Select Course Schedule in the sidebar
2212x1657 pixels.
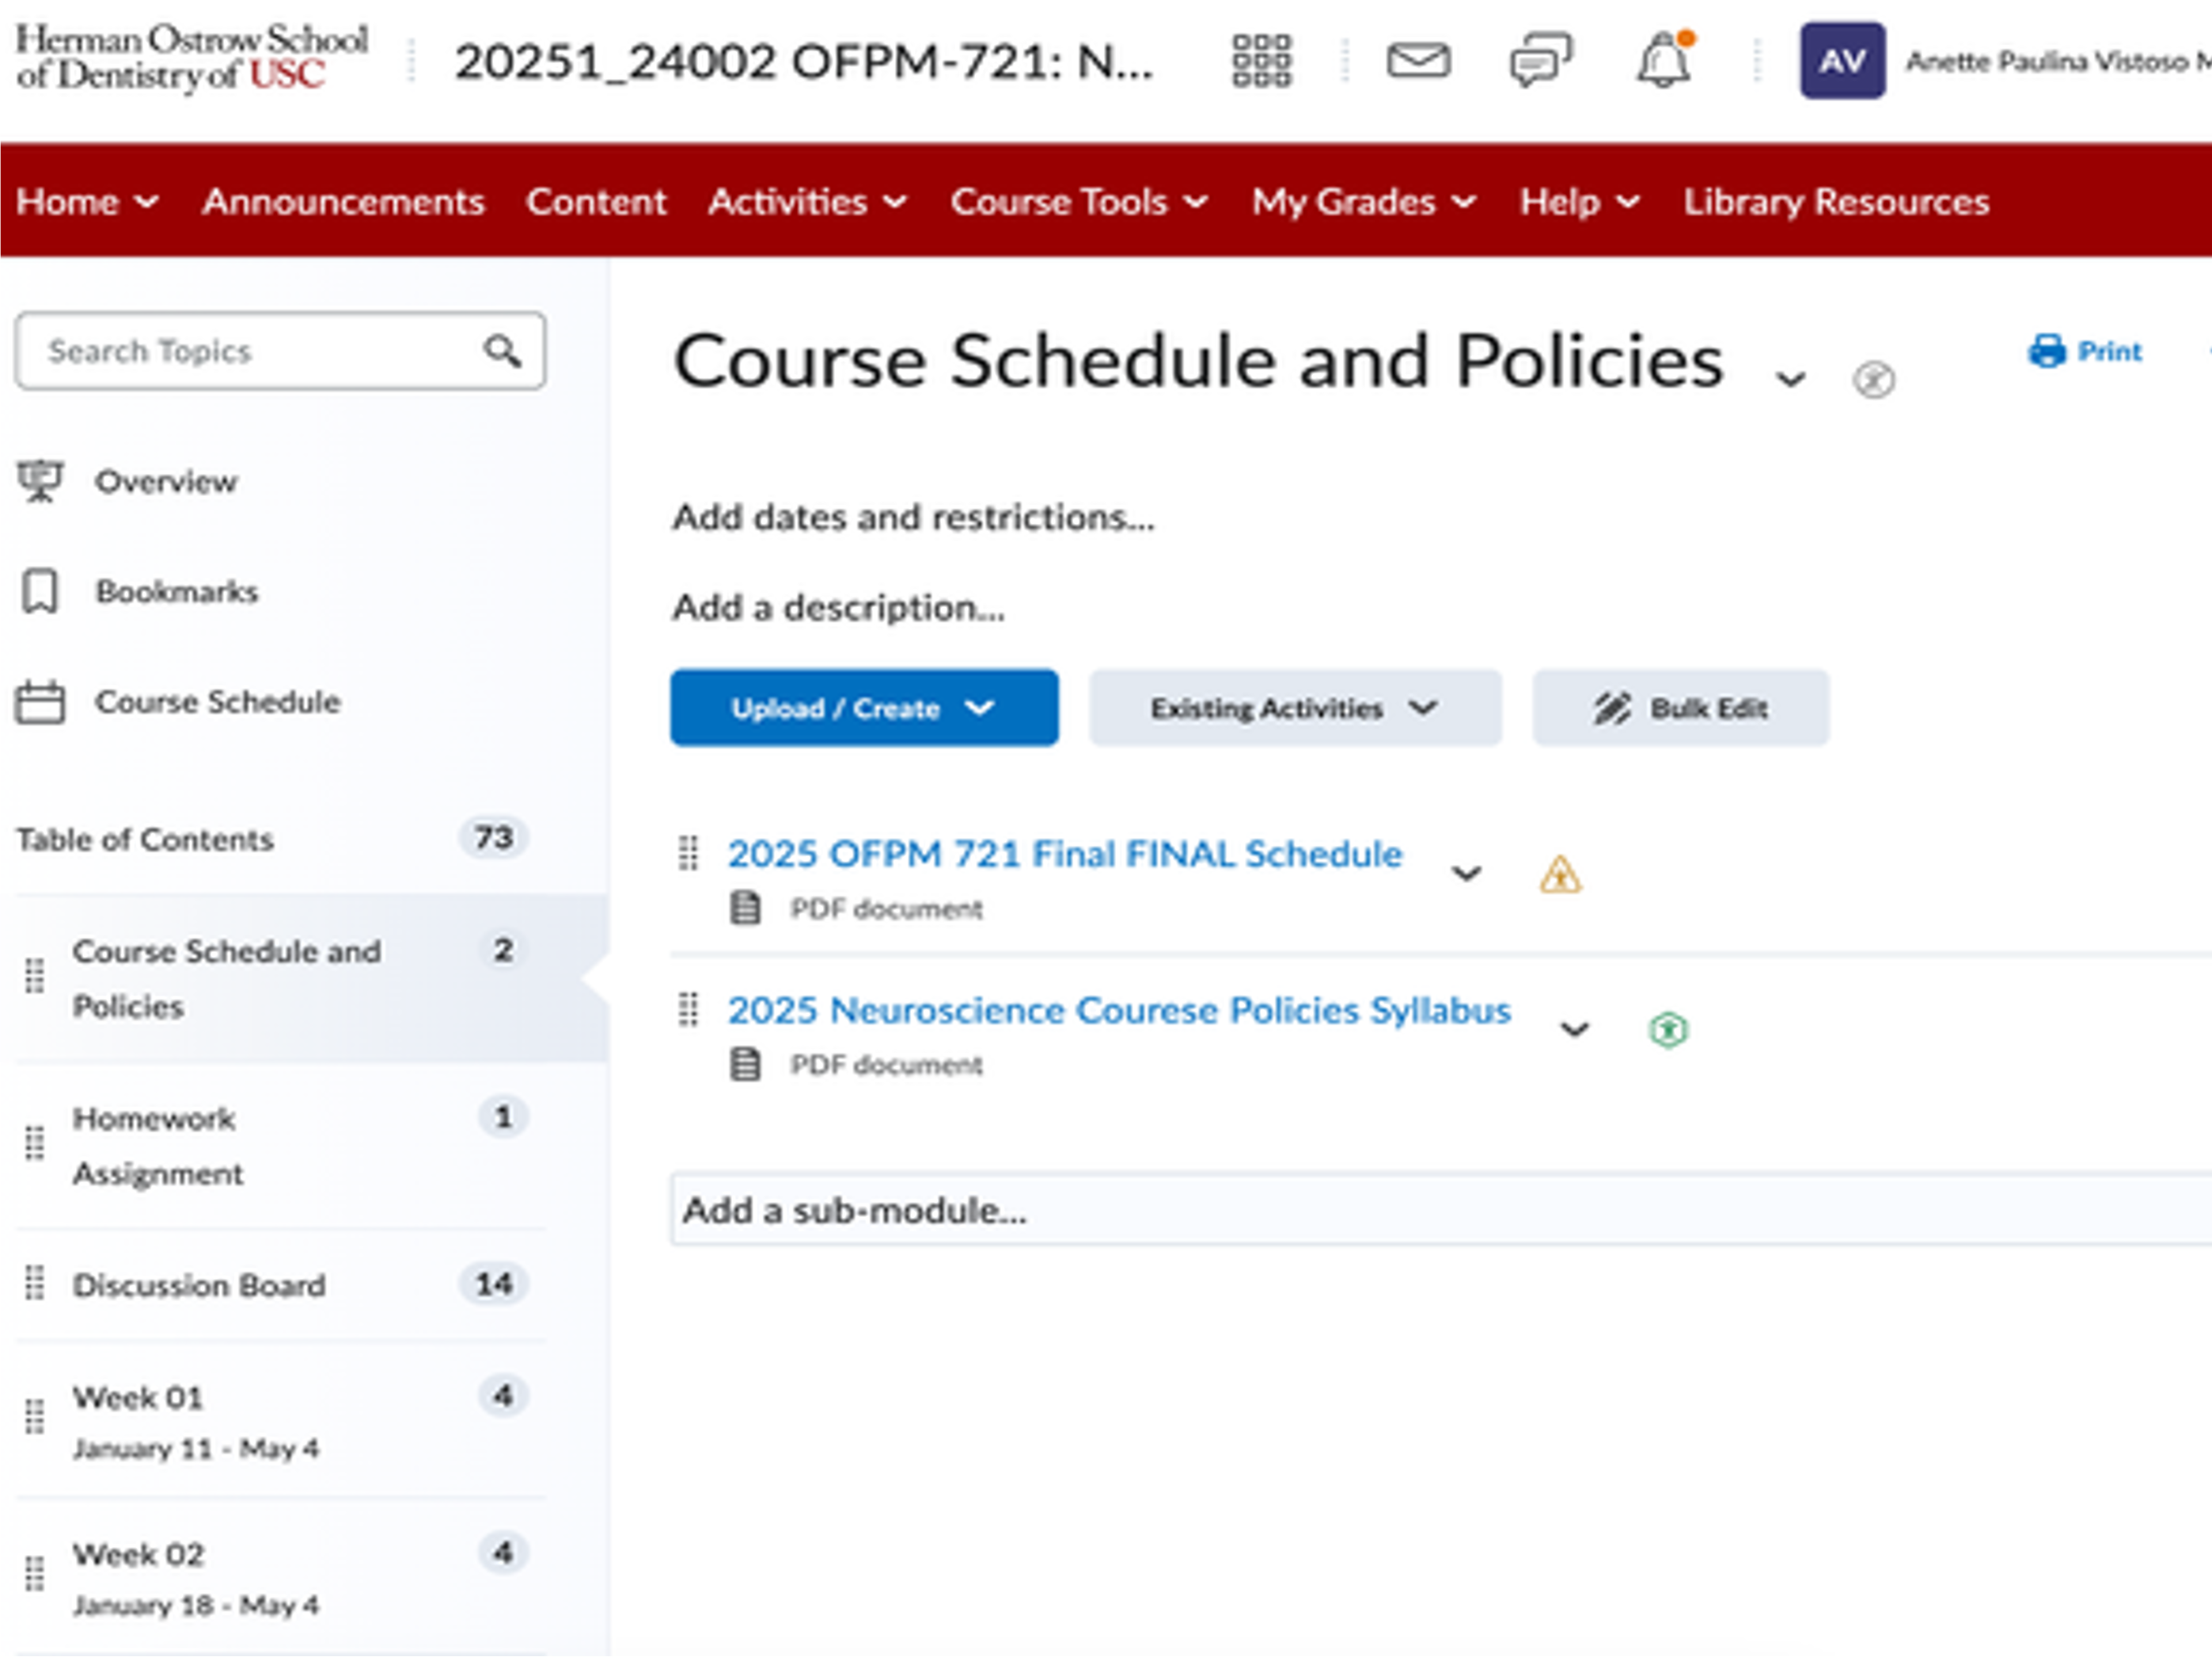(218, 701)
